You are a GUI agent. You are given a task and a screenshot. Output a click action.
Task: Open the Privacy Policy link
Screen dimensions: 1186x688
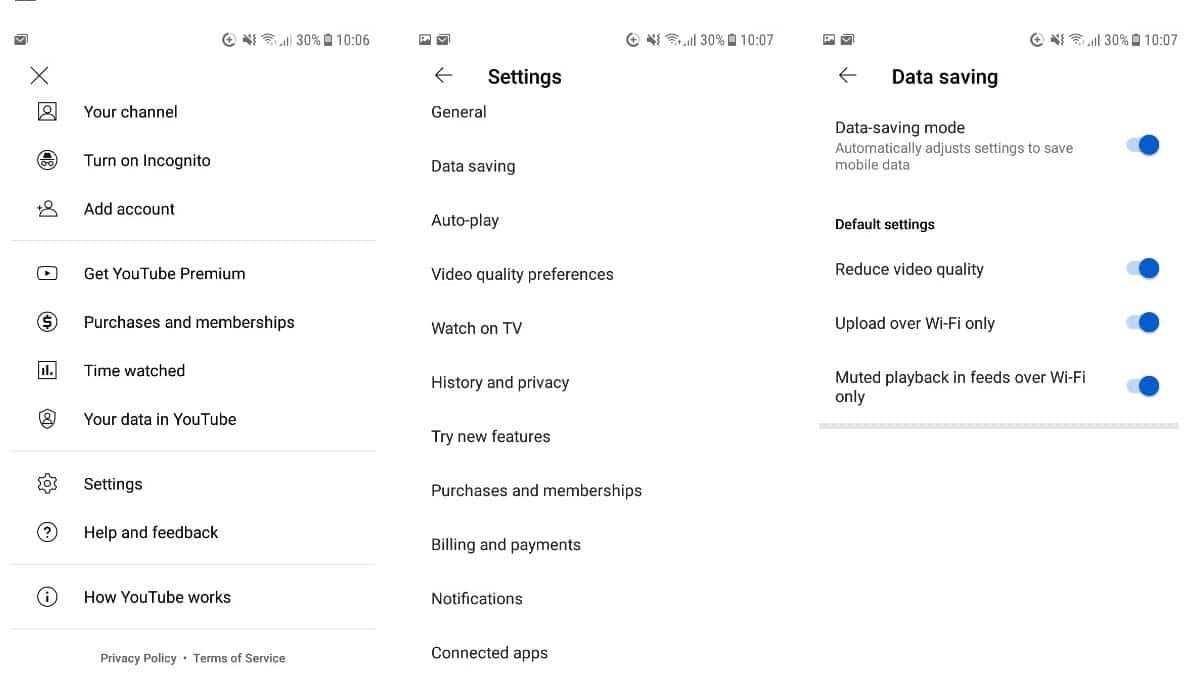(138, 658)
